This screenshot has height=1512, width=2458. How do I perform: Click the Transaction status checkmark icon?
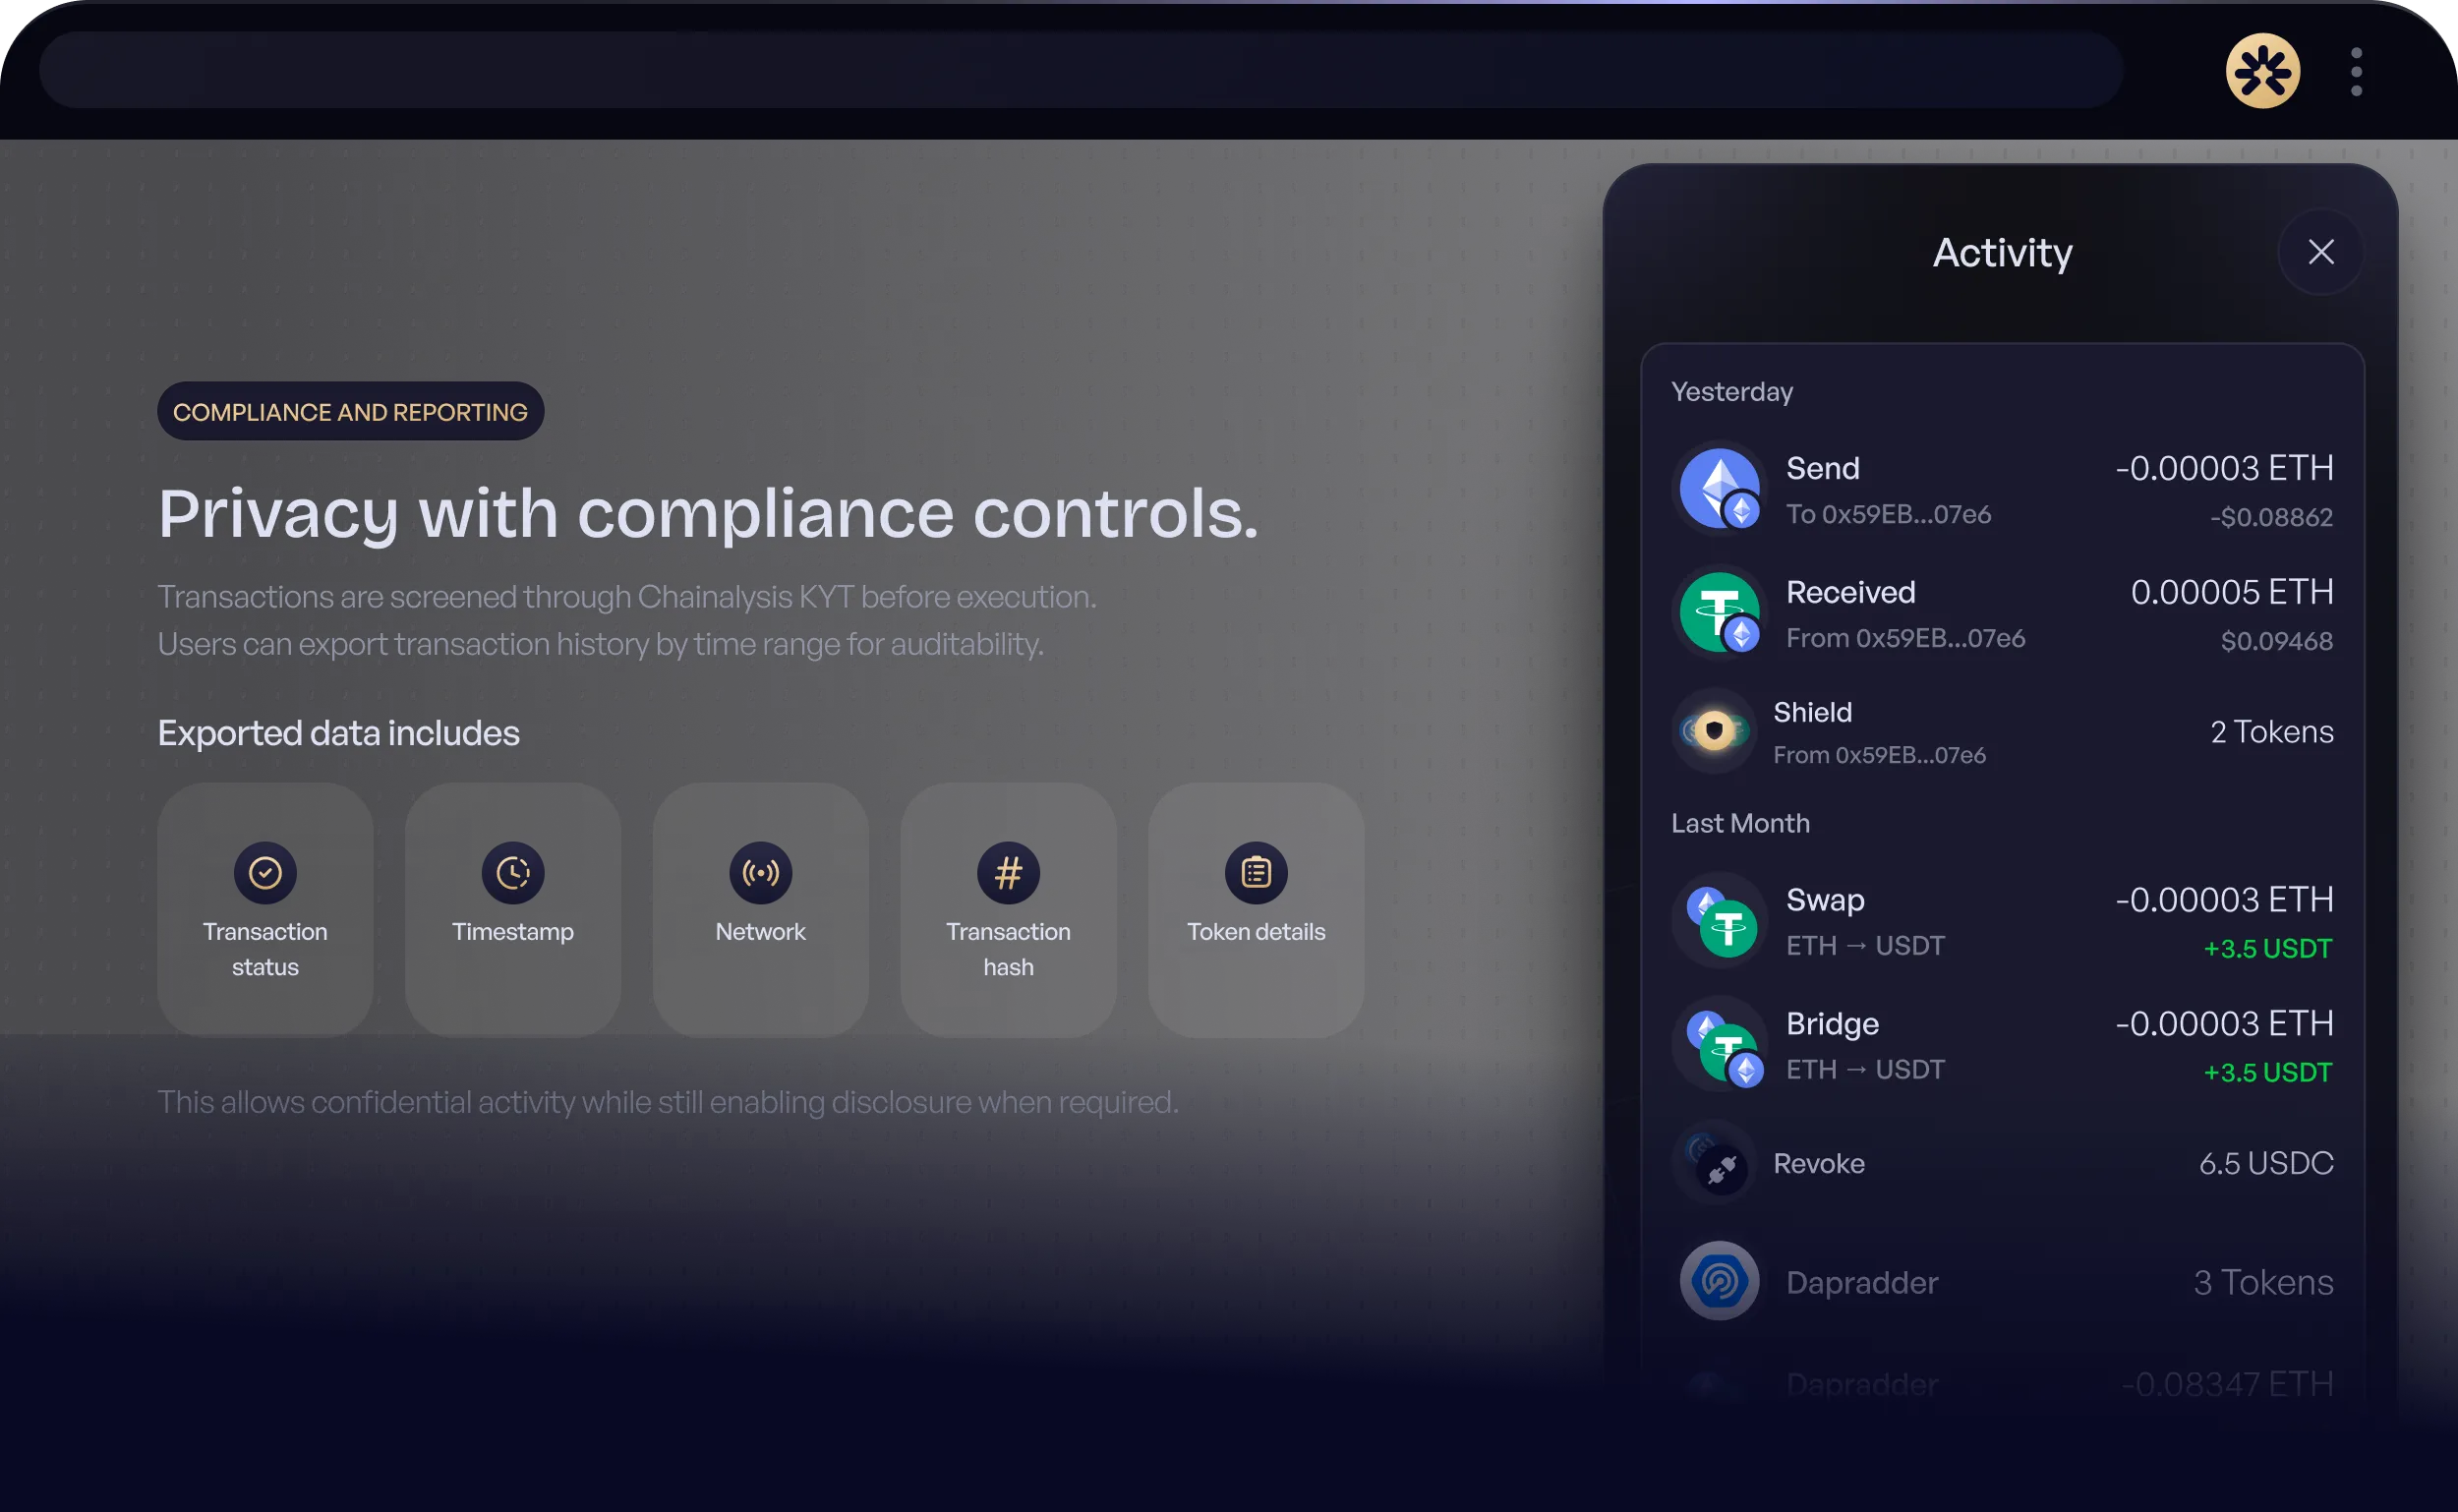click(x=265, y=872)
